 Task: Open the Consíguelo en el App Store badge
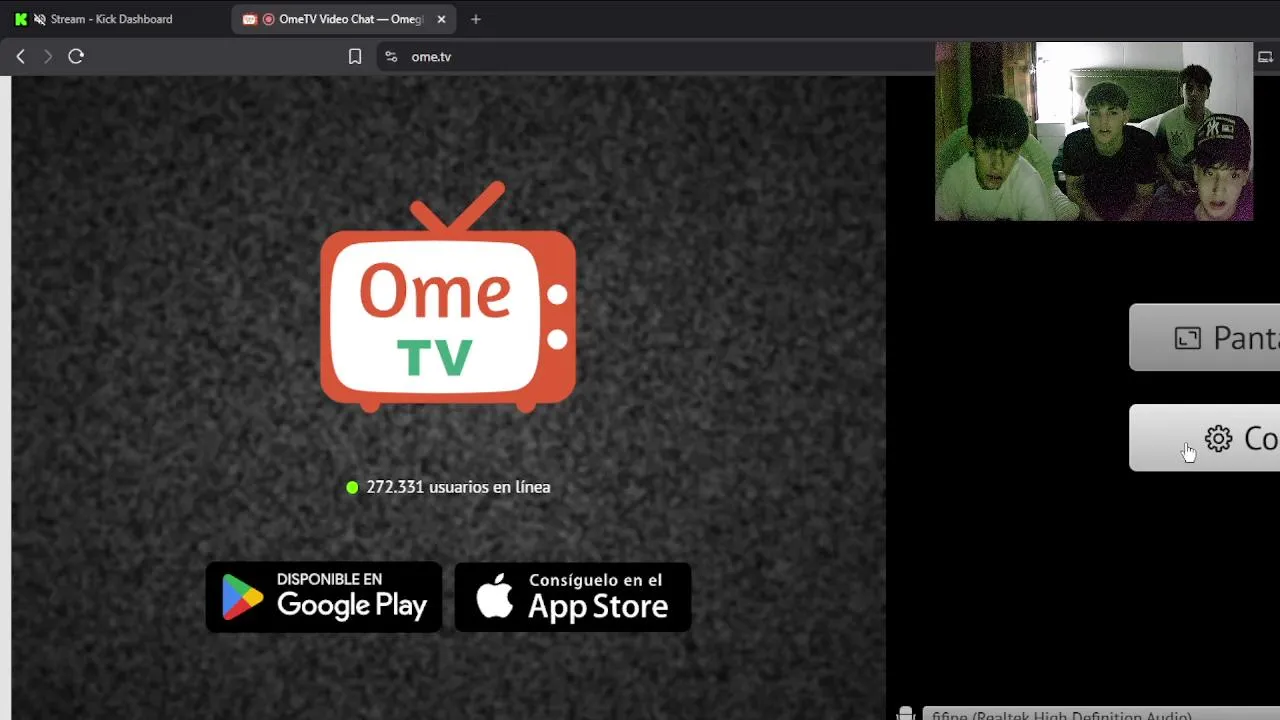click(573, 597)
